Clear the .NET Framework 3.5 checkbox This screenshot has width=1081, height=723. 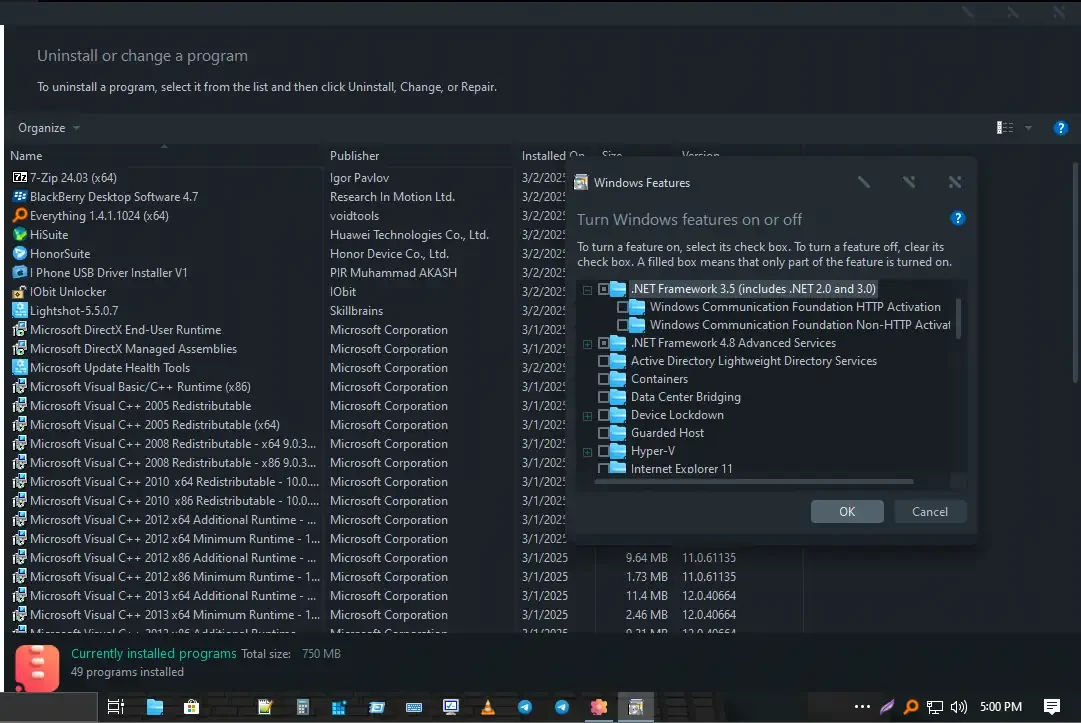click(x=604, y=288)
